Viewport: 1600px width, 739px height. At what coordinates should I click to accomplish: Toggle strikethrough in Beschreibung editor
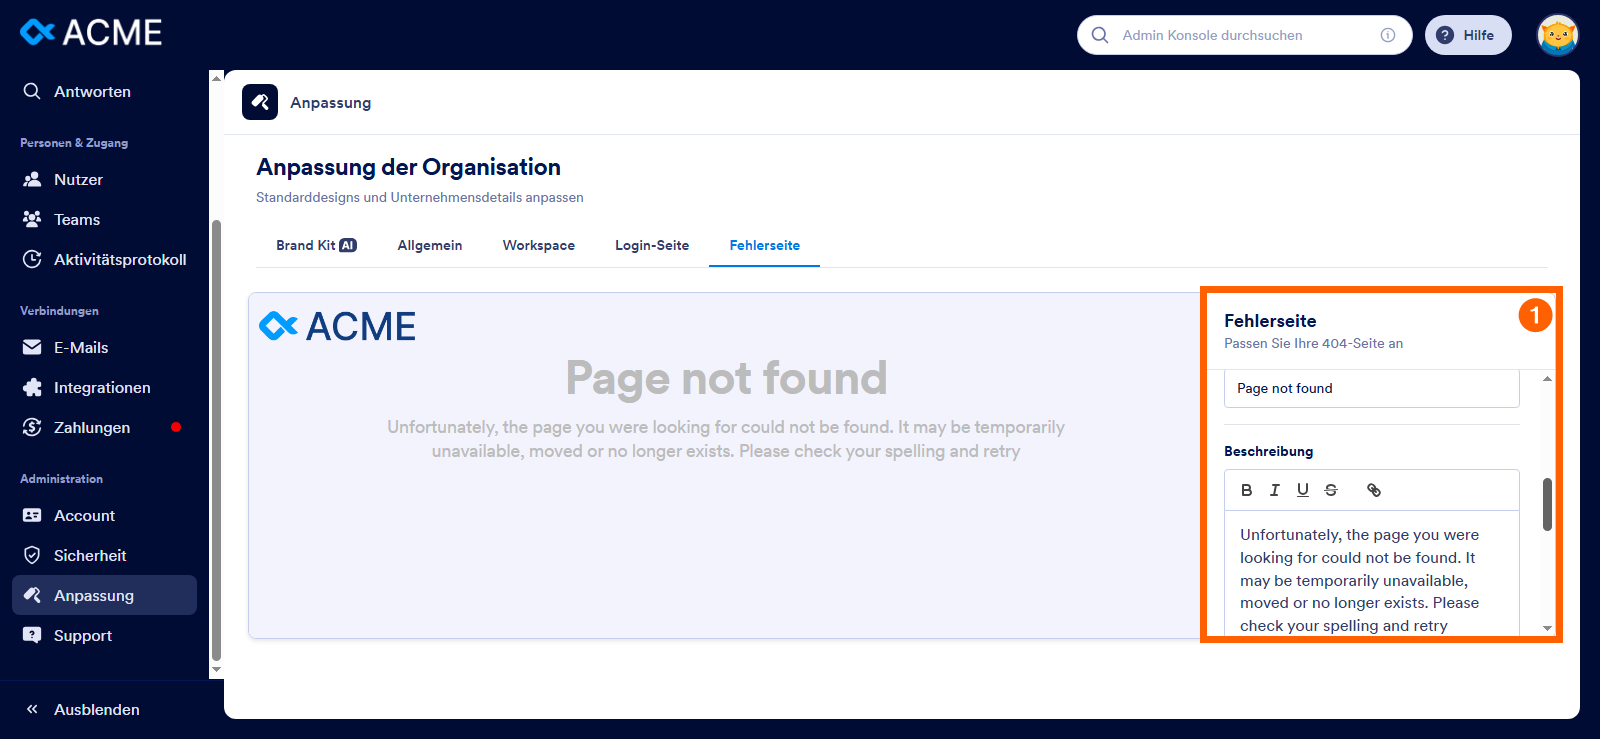coord(1330,490)
